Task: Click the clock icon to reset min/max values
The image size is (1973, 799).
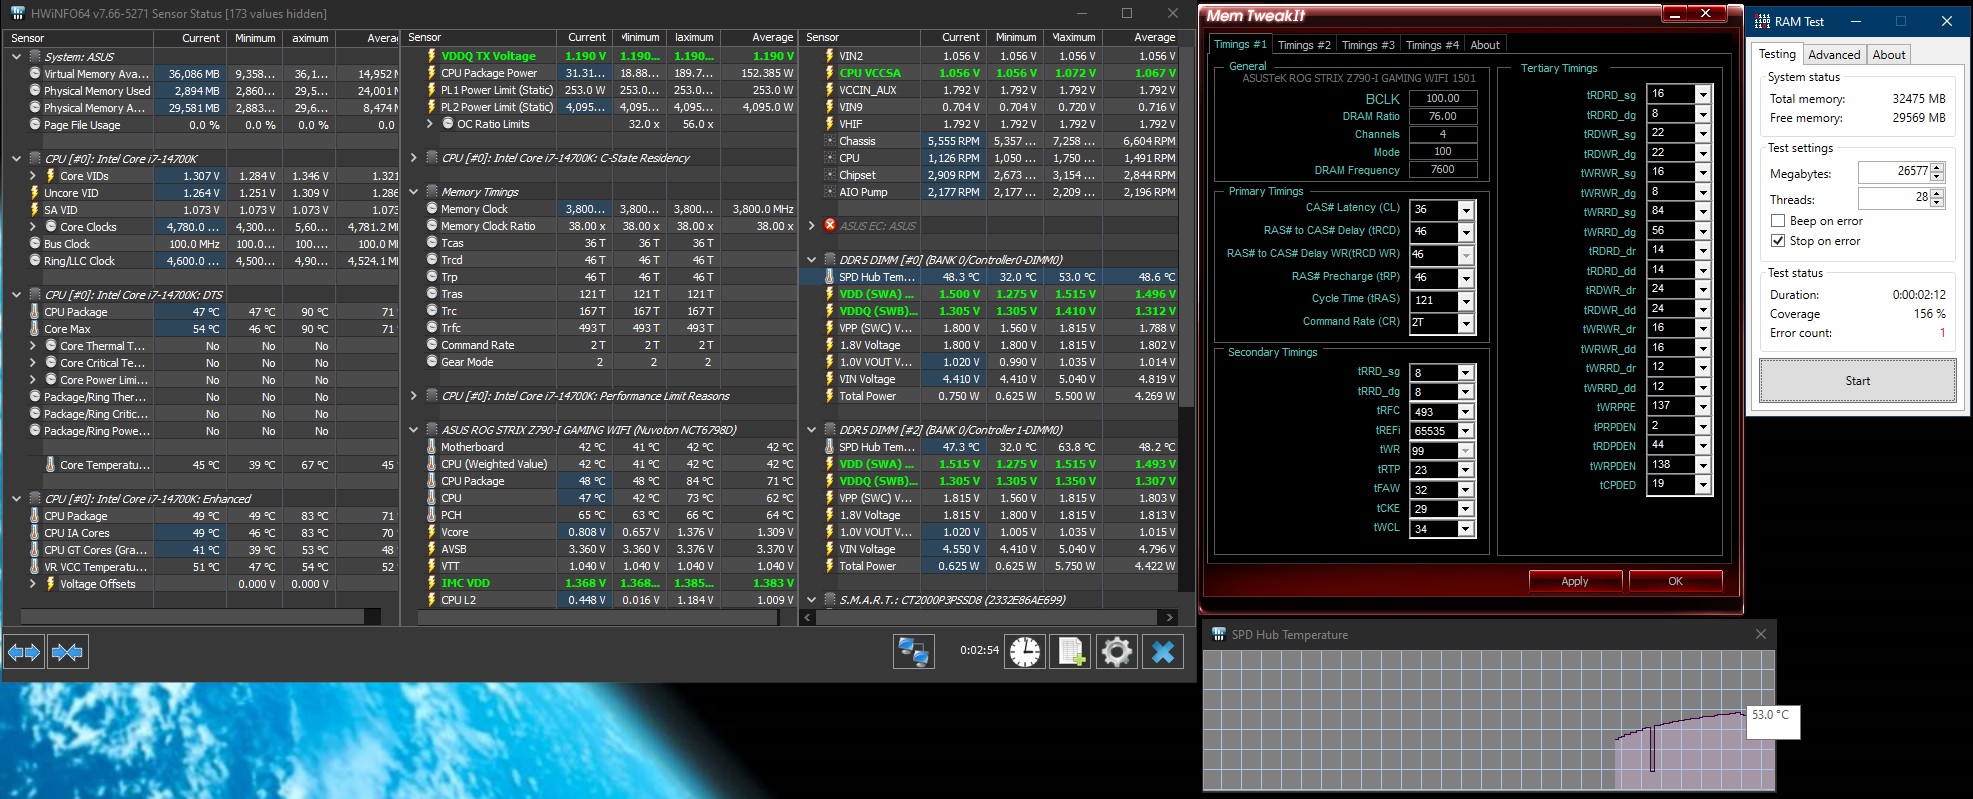Action: (x=1025, y=651)
